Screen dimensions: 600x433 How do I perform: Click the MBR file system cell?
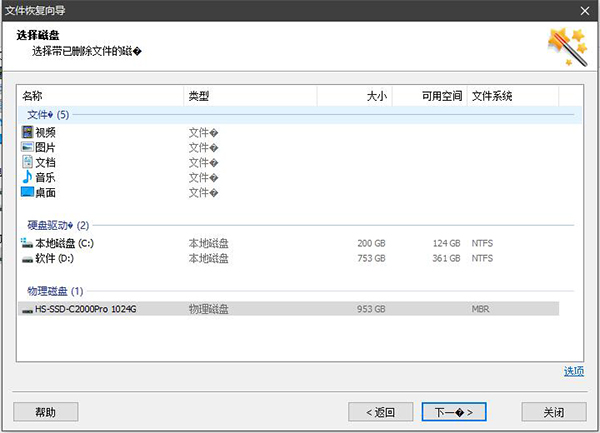tap(481, 309)
